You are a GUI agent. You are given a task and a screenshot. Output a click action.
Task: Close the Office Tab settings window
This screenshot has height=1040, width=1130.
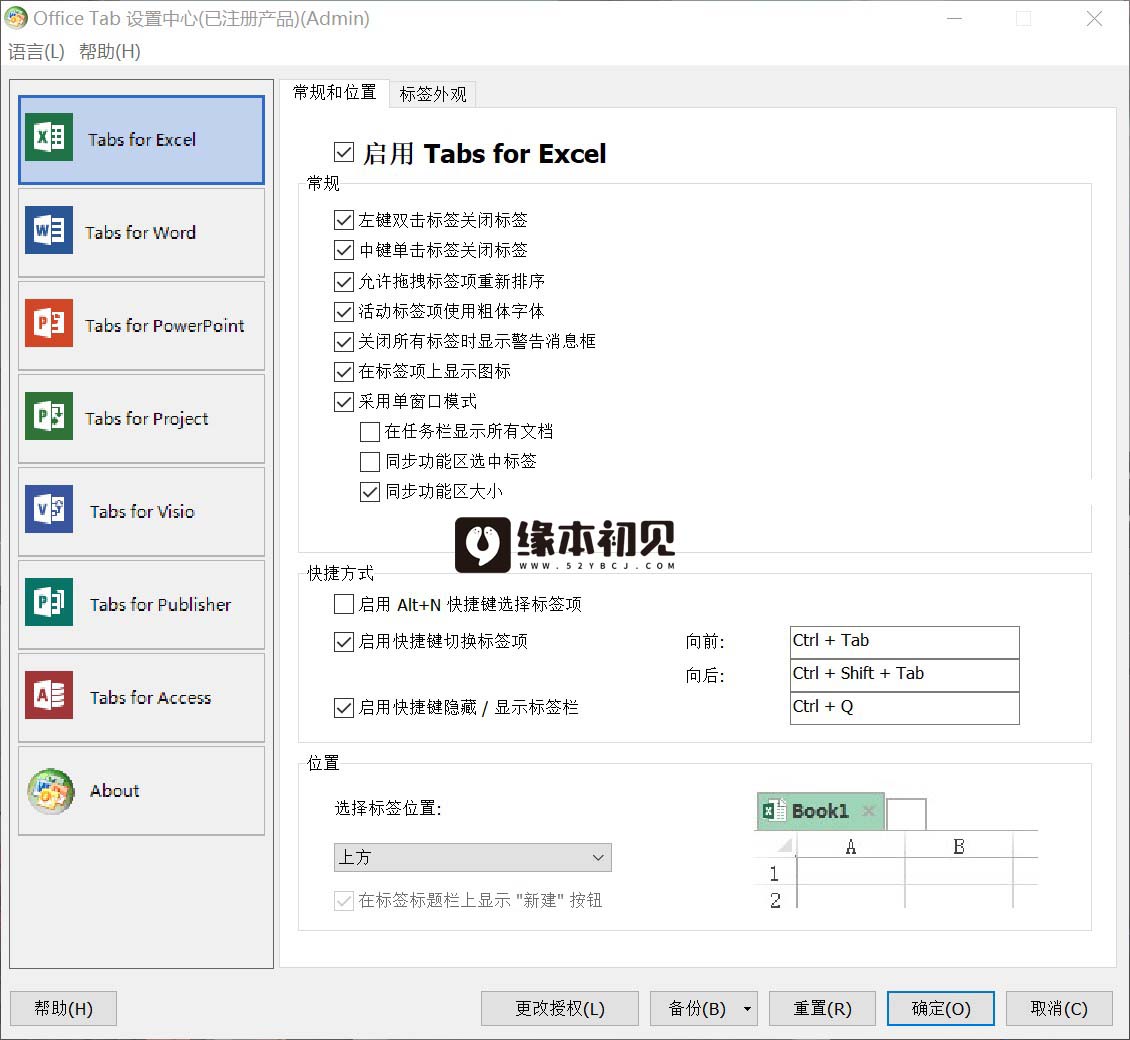coord(1094,19)
